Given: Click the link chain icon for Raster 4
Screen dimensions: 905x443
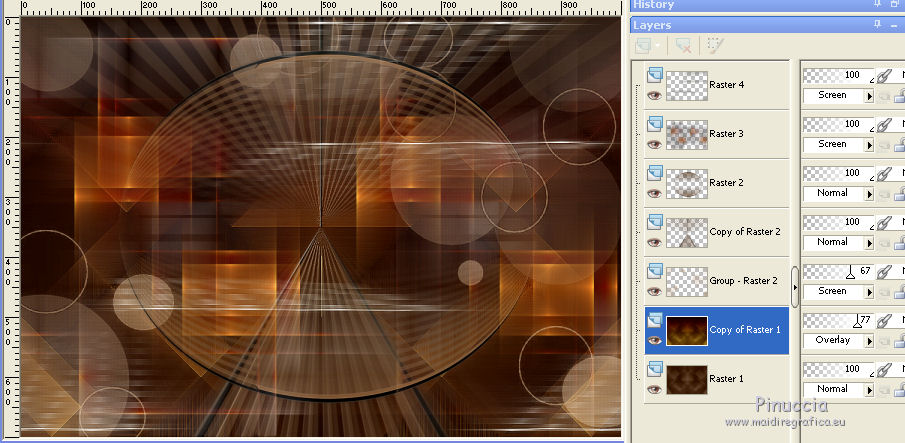Looking at the screenshot, I should tap(882, 76).
